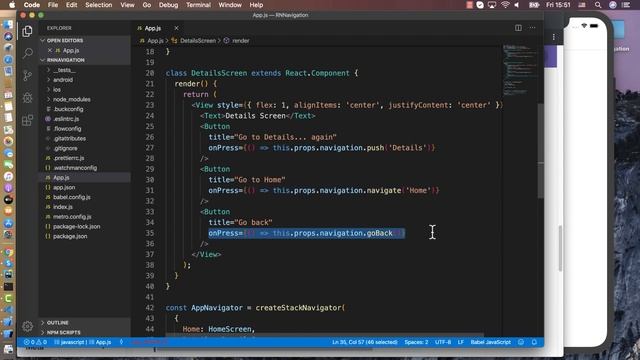The width and height of the screenshot is (640, 360).
Task: Open metro.config.js in the explorer
Action: coord(72,217)
